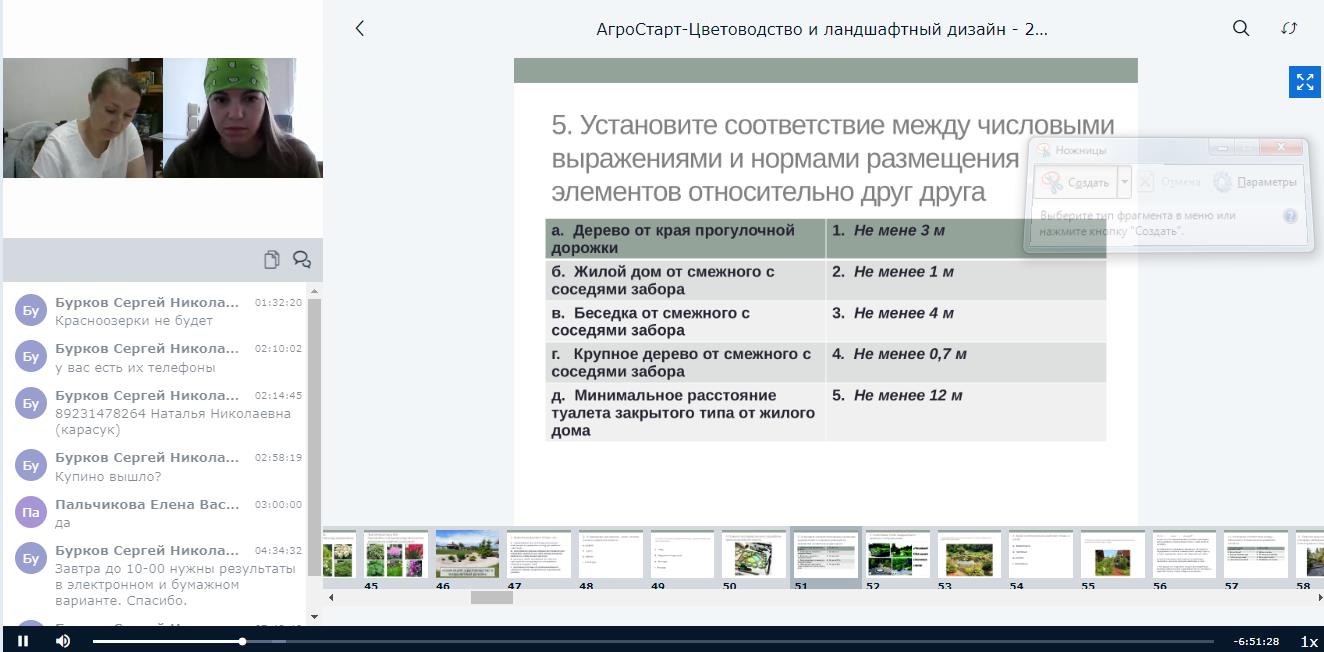Open Параметры in the Ножницы window

click(1255, 182)
